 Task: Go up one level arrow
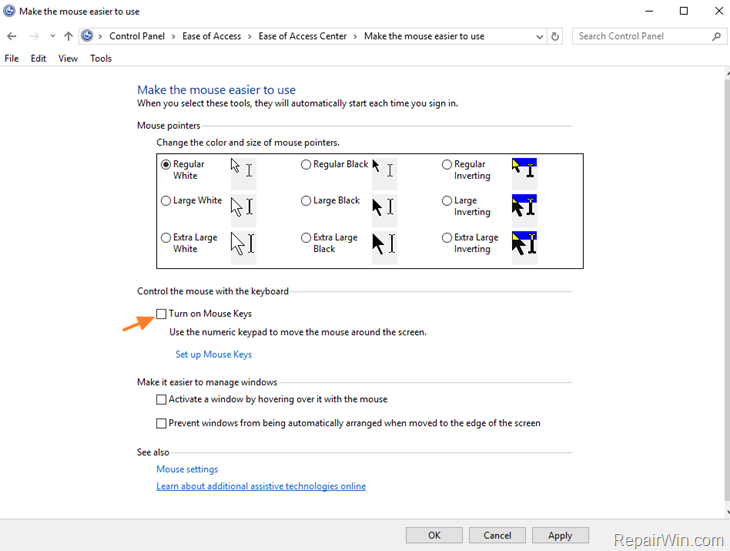point(68,36)
